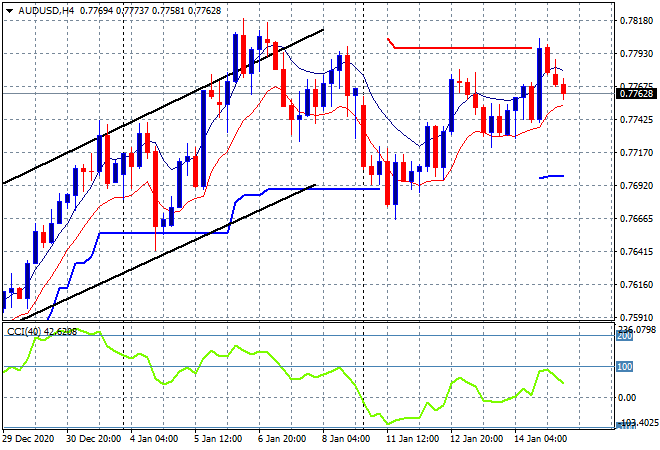660x450 pixels.
Task: Click the 11 Jan 12:00 time label
Action: [x=412, y=439]
